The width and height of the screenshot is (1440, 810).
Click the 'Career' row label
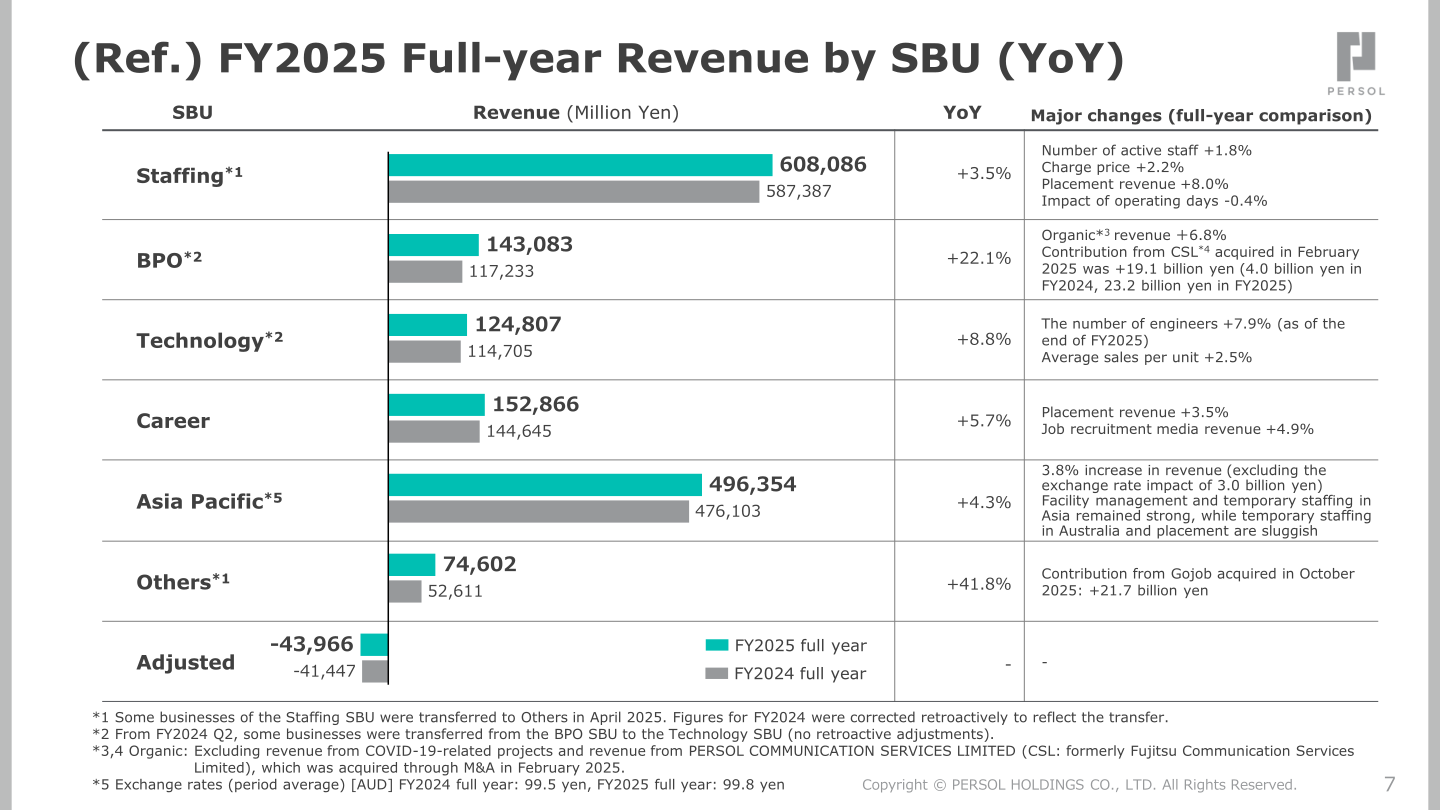coord(173,421)
